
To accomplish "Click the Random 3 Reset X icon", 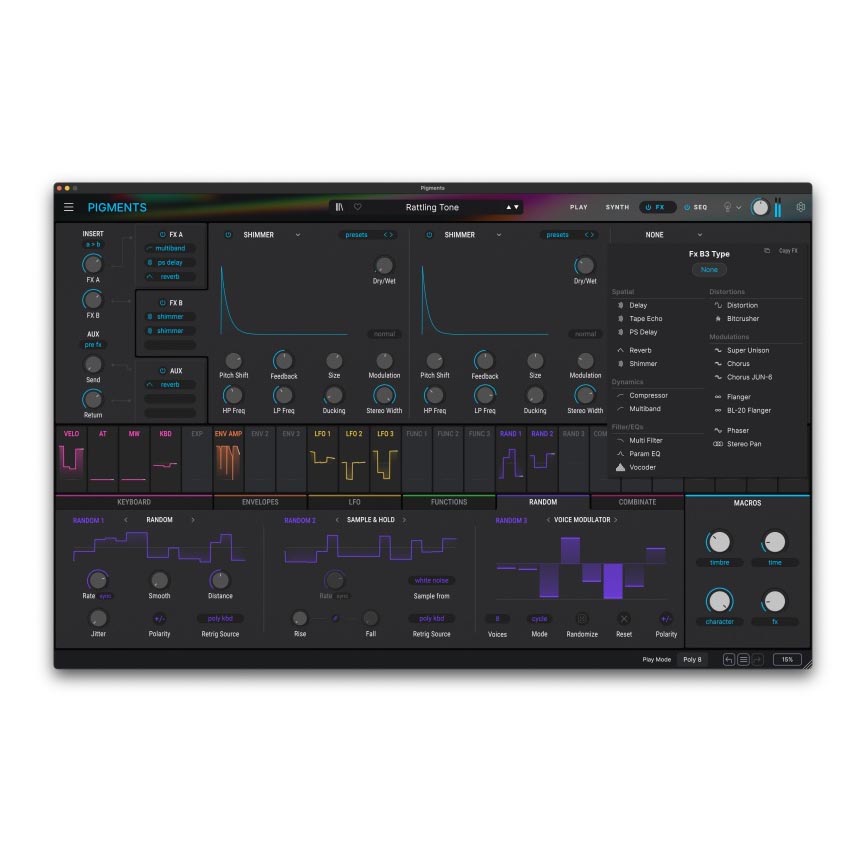I will (624, 619).
